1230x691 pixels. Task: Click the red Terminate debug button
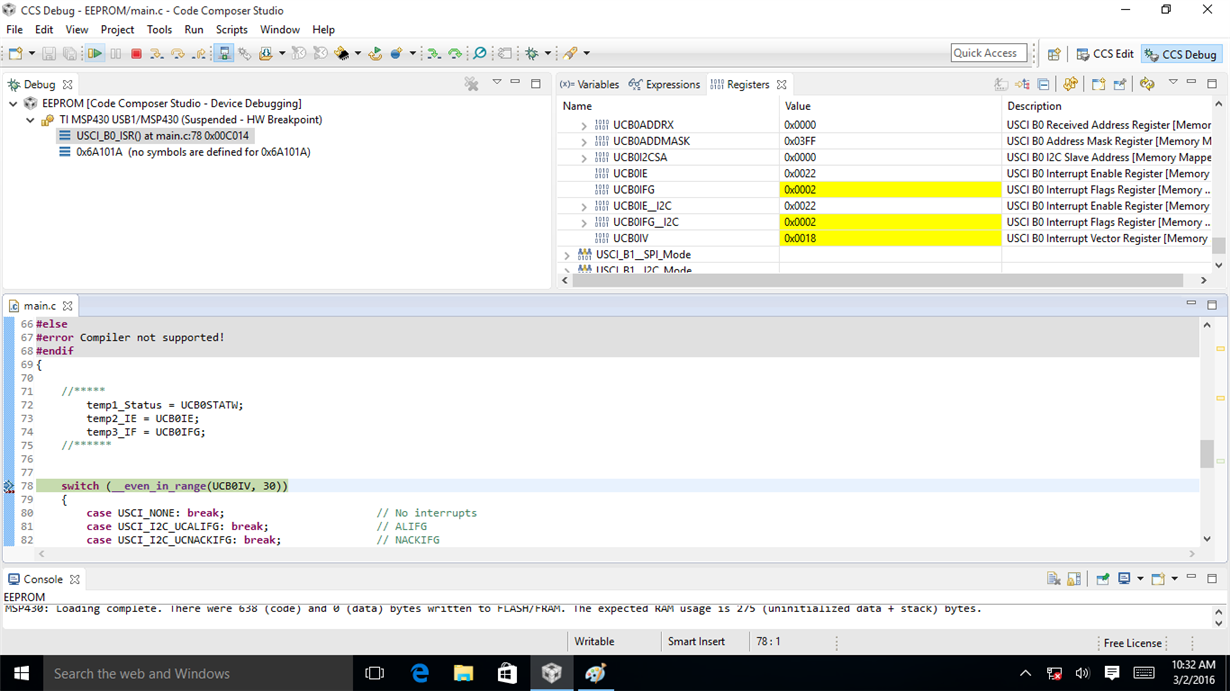tap(136, 53)
